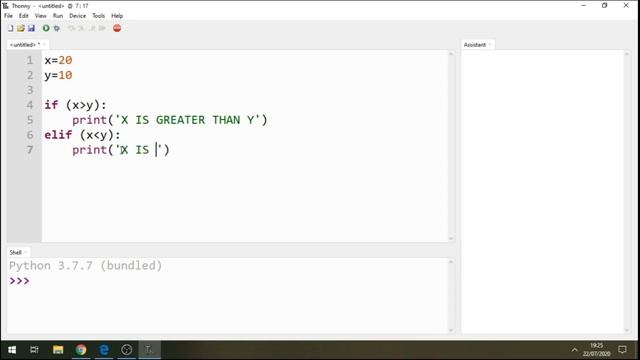This screenshot has height=360, width=640.
Task: Open the Tools menu
Action: 98,16
